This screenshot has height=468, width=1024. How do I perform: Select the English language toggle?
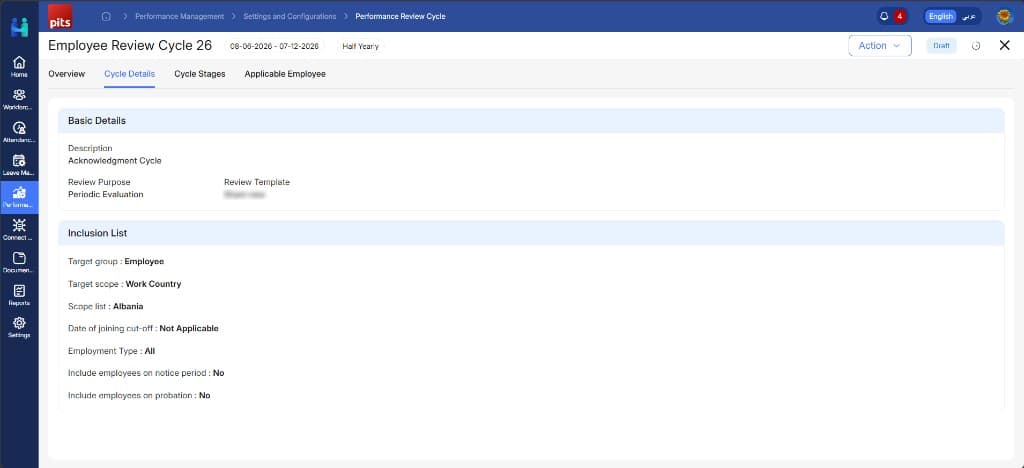[x=941, y=16]
